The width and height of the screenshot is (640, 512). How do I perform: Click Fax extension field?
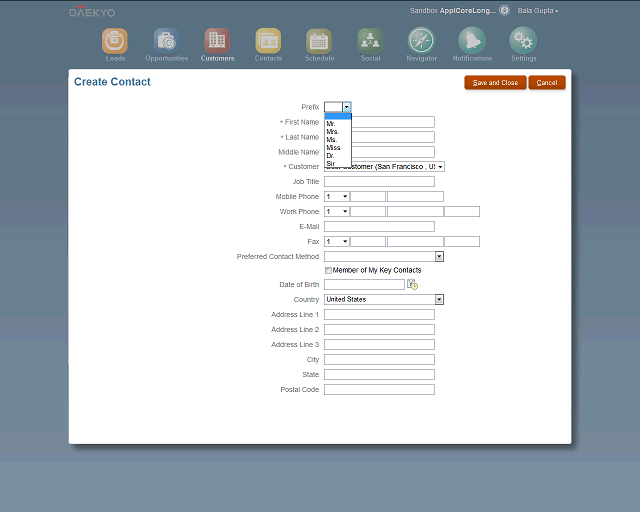[x=462, y=241]
